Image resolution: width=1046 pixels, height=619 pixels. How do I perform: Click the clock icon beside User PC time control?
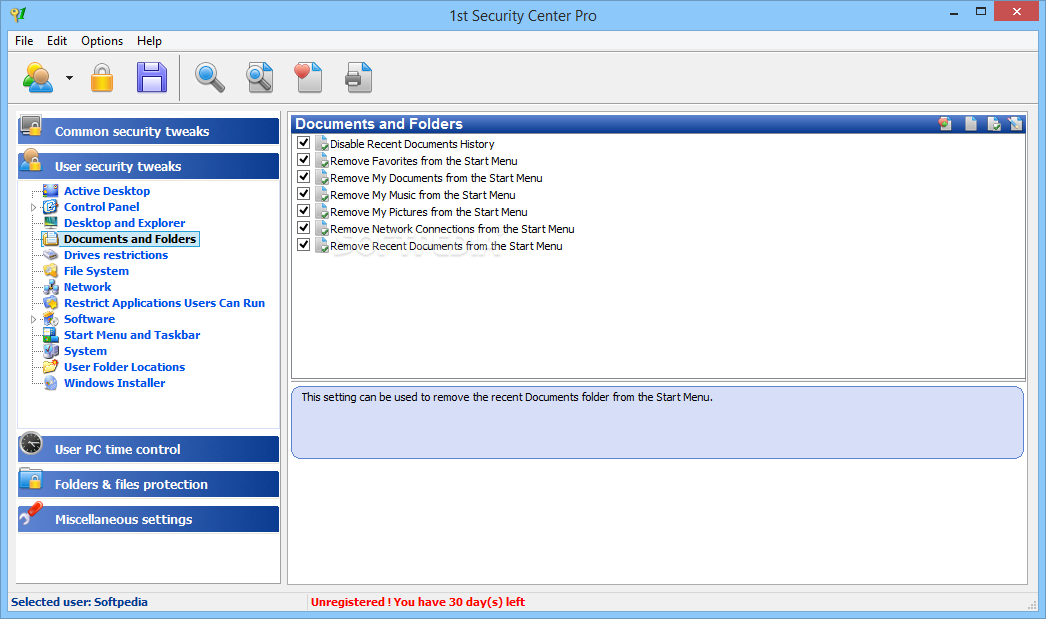click(x=31, y=444)
